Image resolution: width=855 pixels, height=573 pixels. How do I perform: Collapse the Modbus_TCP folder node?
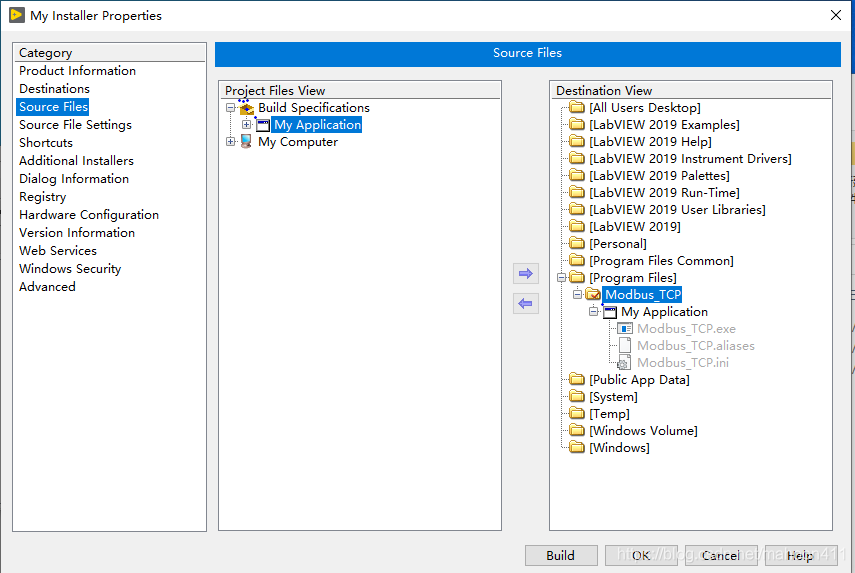click(577, 294)
